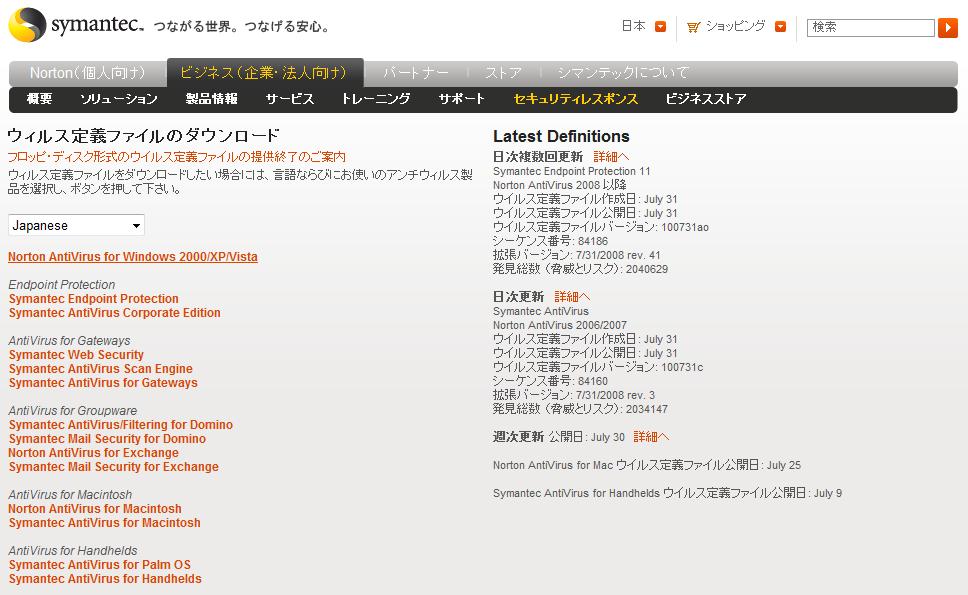This screenshot has height=595, width=968.
Task: Click the AntiVirus for Gateways category label
Action: click(x=69, y=341)
